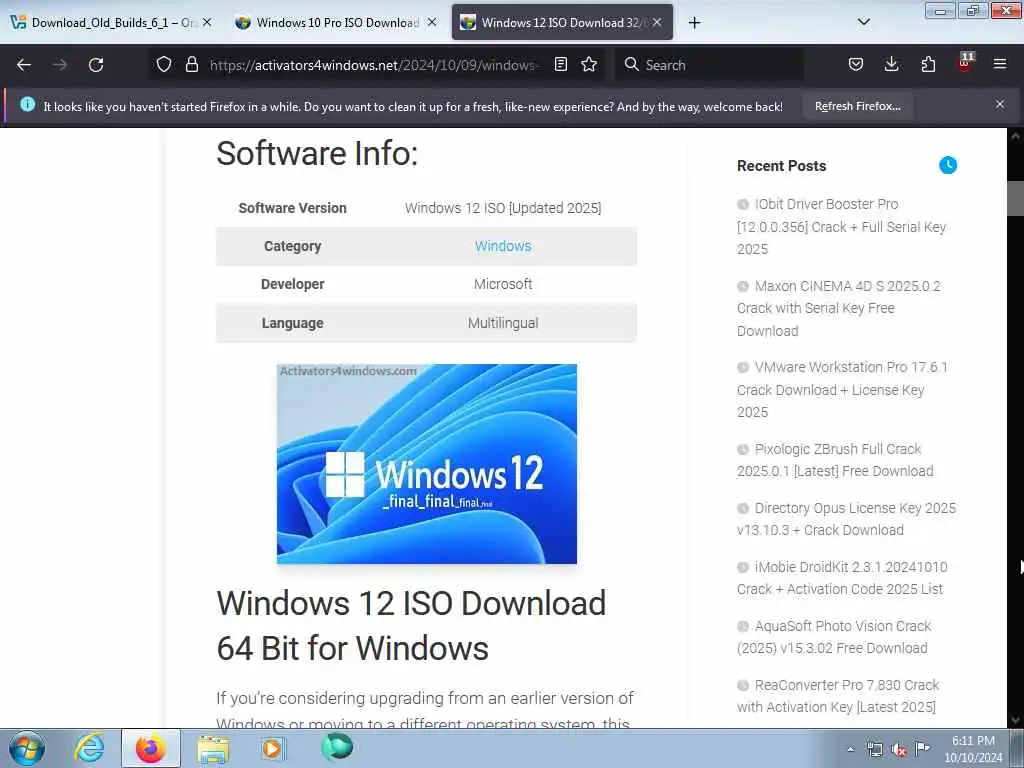Close the Windows 10 Pro ISO tab

(x=432, y=22)
